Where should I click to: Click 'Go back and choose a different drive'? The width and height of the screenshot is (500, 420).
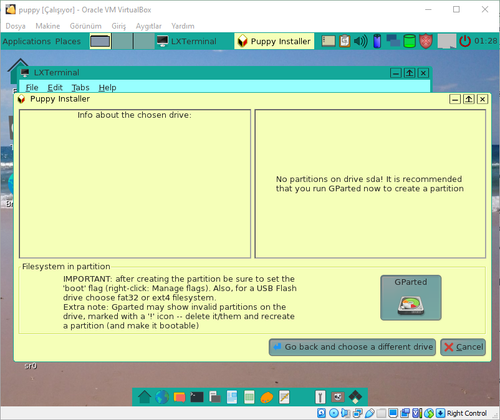pyautogui.click(x=352, y=347)
